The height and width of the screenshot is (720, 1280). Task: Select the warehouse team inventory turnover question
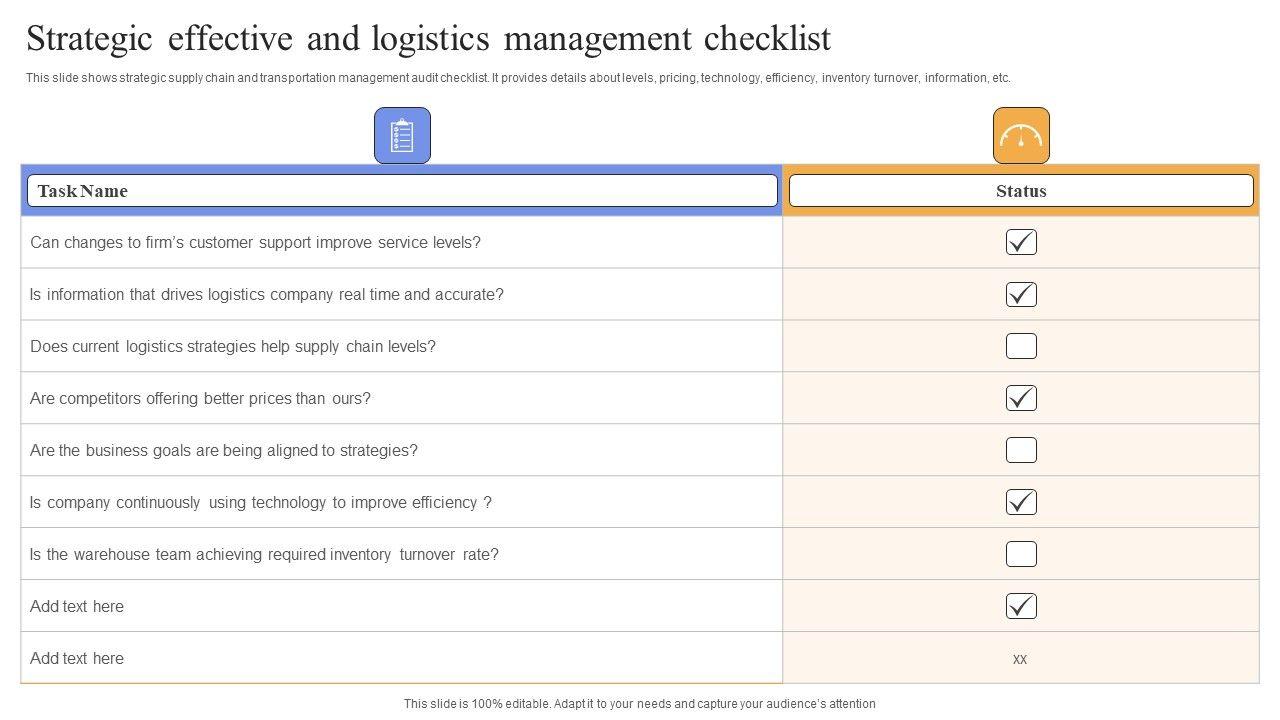(264, 555)
